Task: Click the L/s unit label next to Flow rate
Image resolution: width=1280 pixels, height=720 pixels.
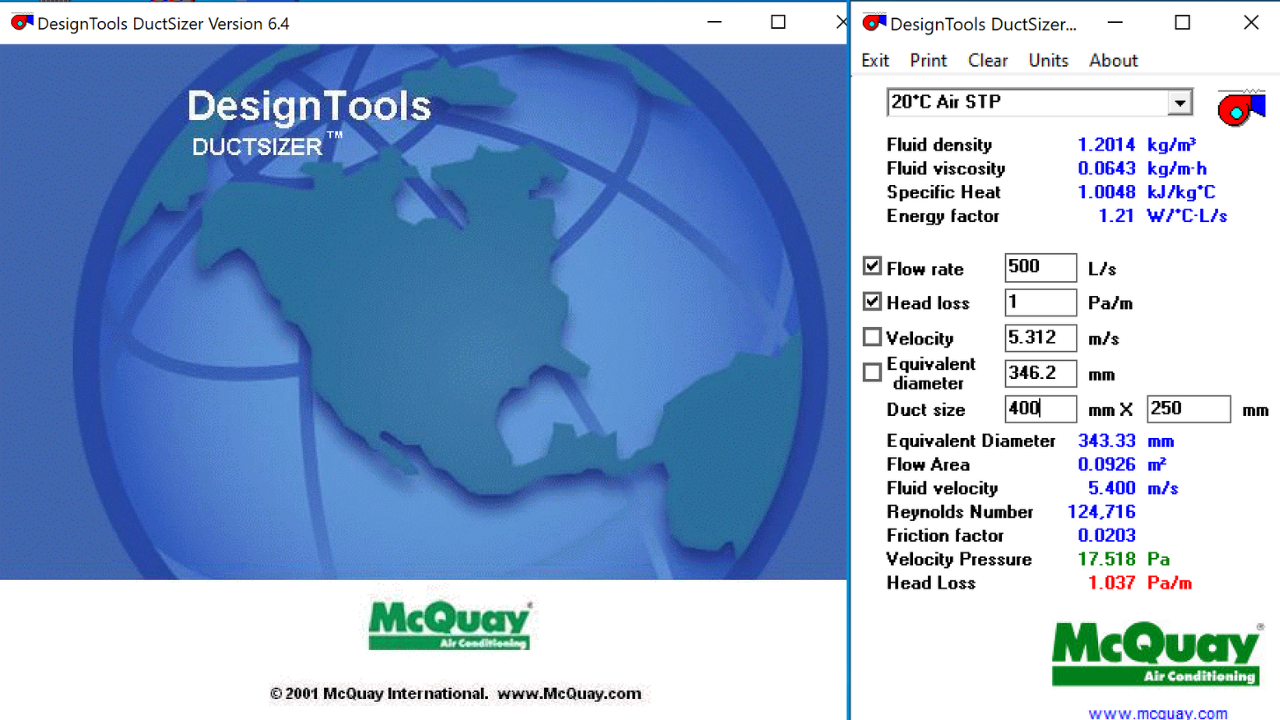Action: [1102, 269]
